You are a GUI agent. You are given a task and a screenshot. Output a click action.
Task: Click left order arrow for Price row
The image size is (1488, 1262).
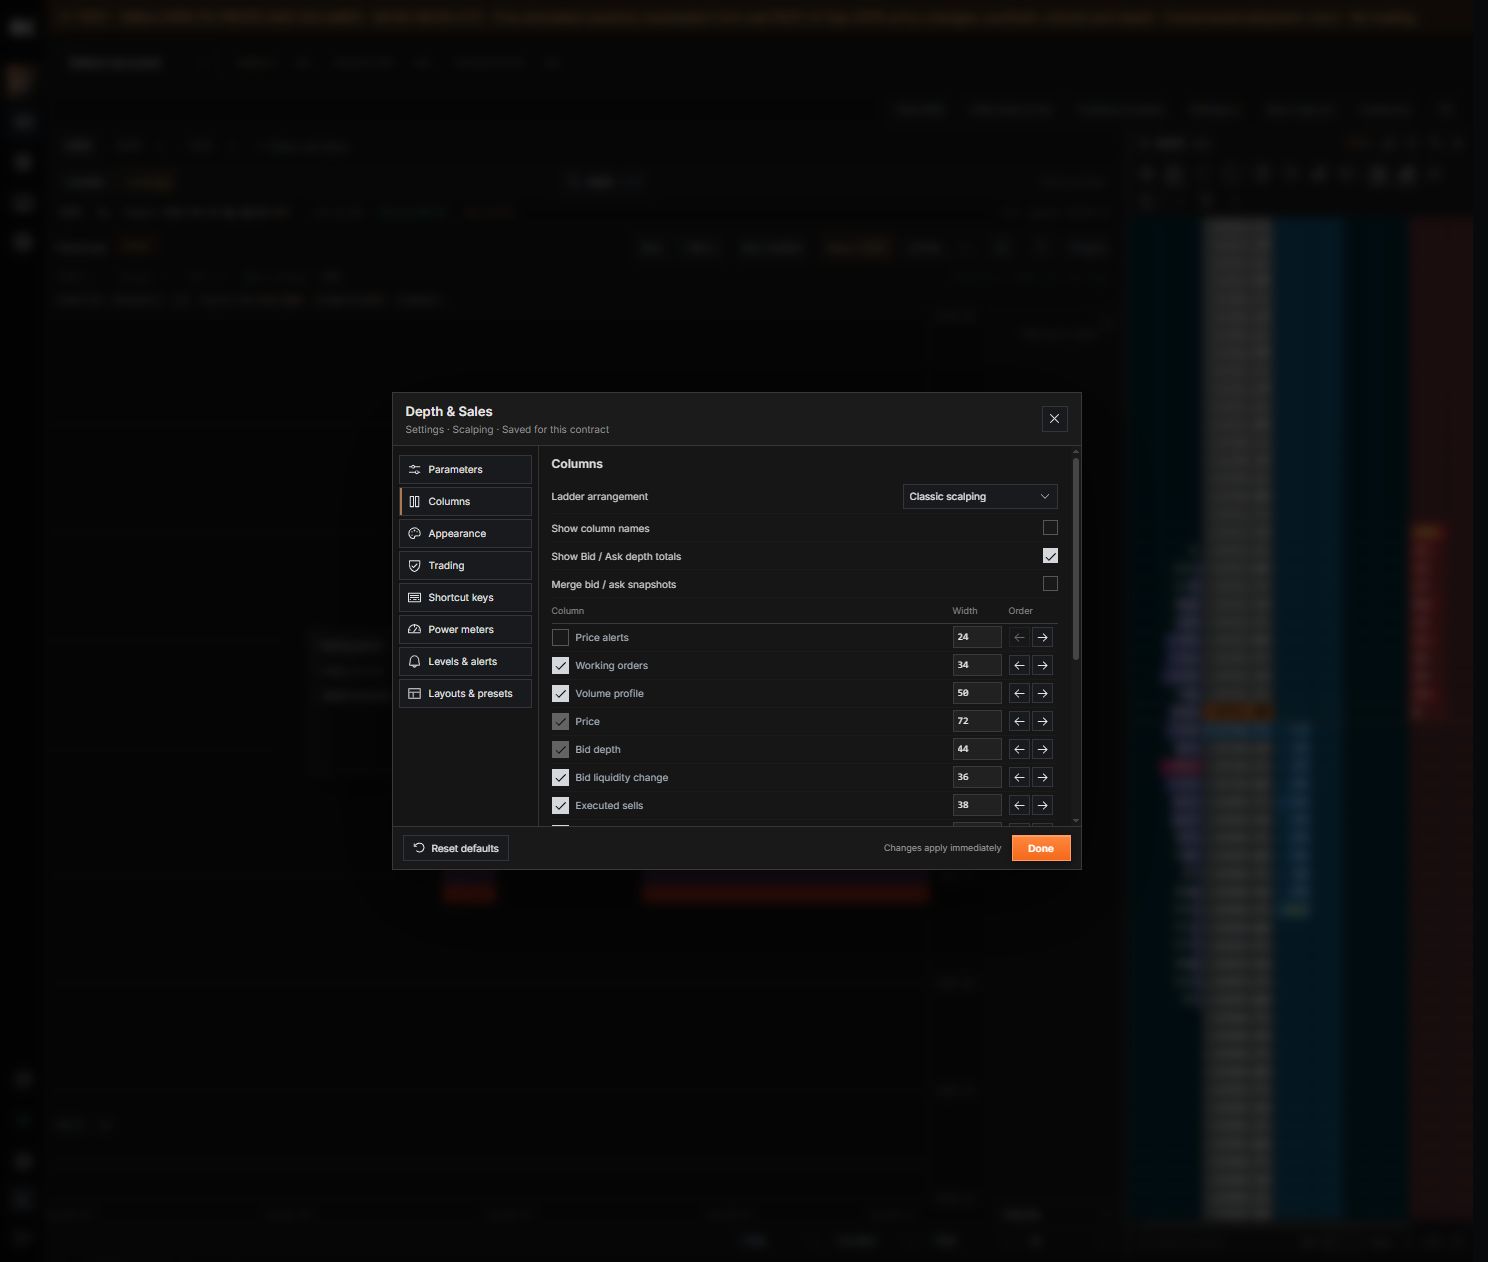click(1019, 721)
